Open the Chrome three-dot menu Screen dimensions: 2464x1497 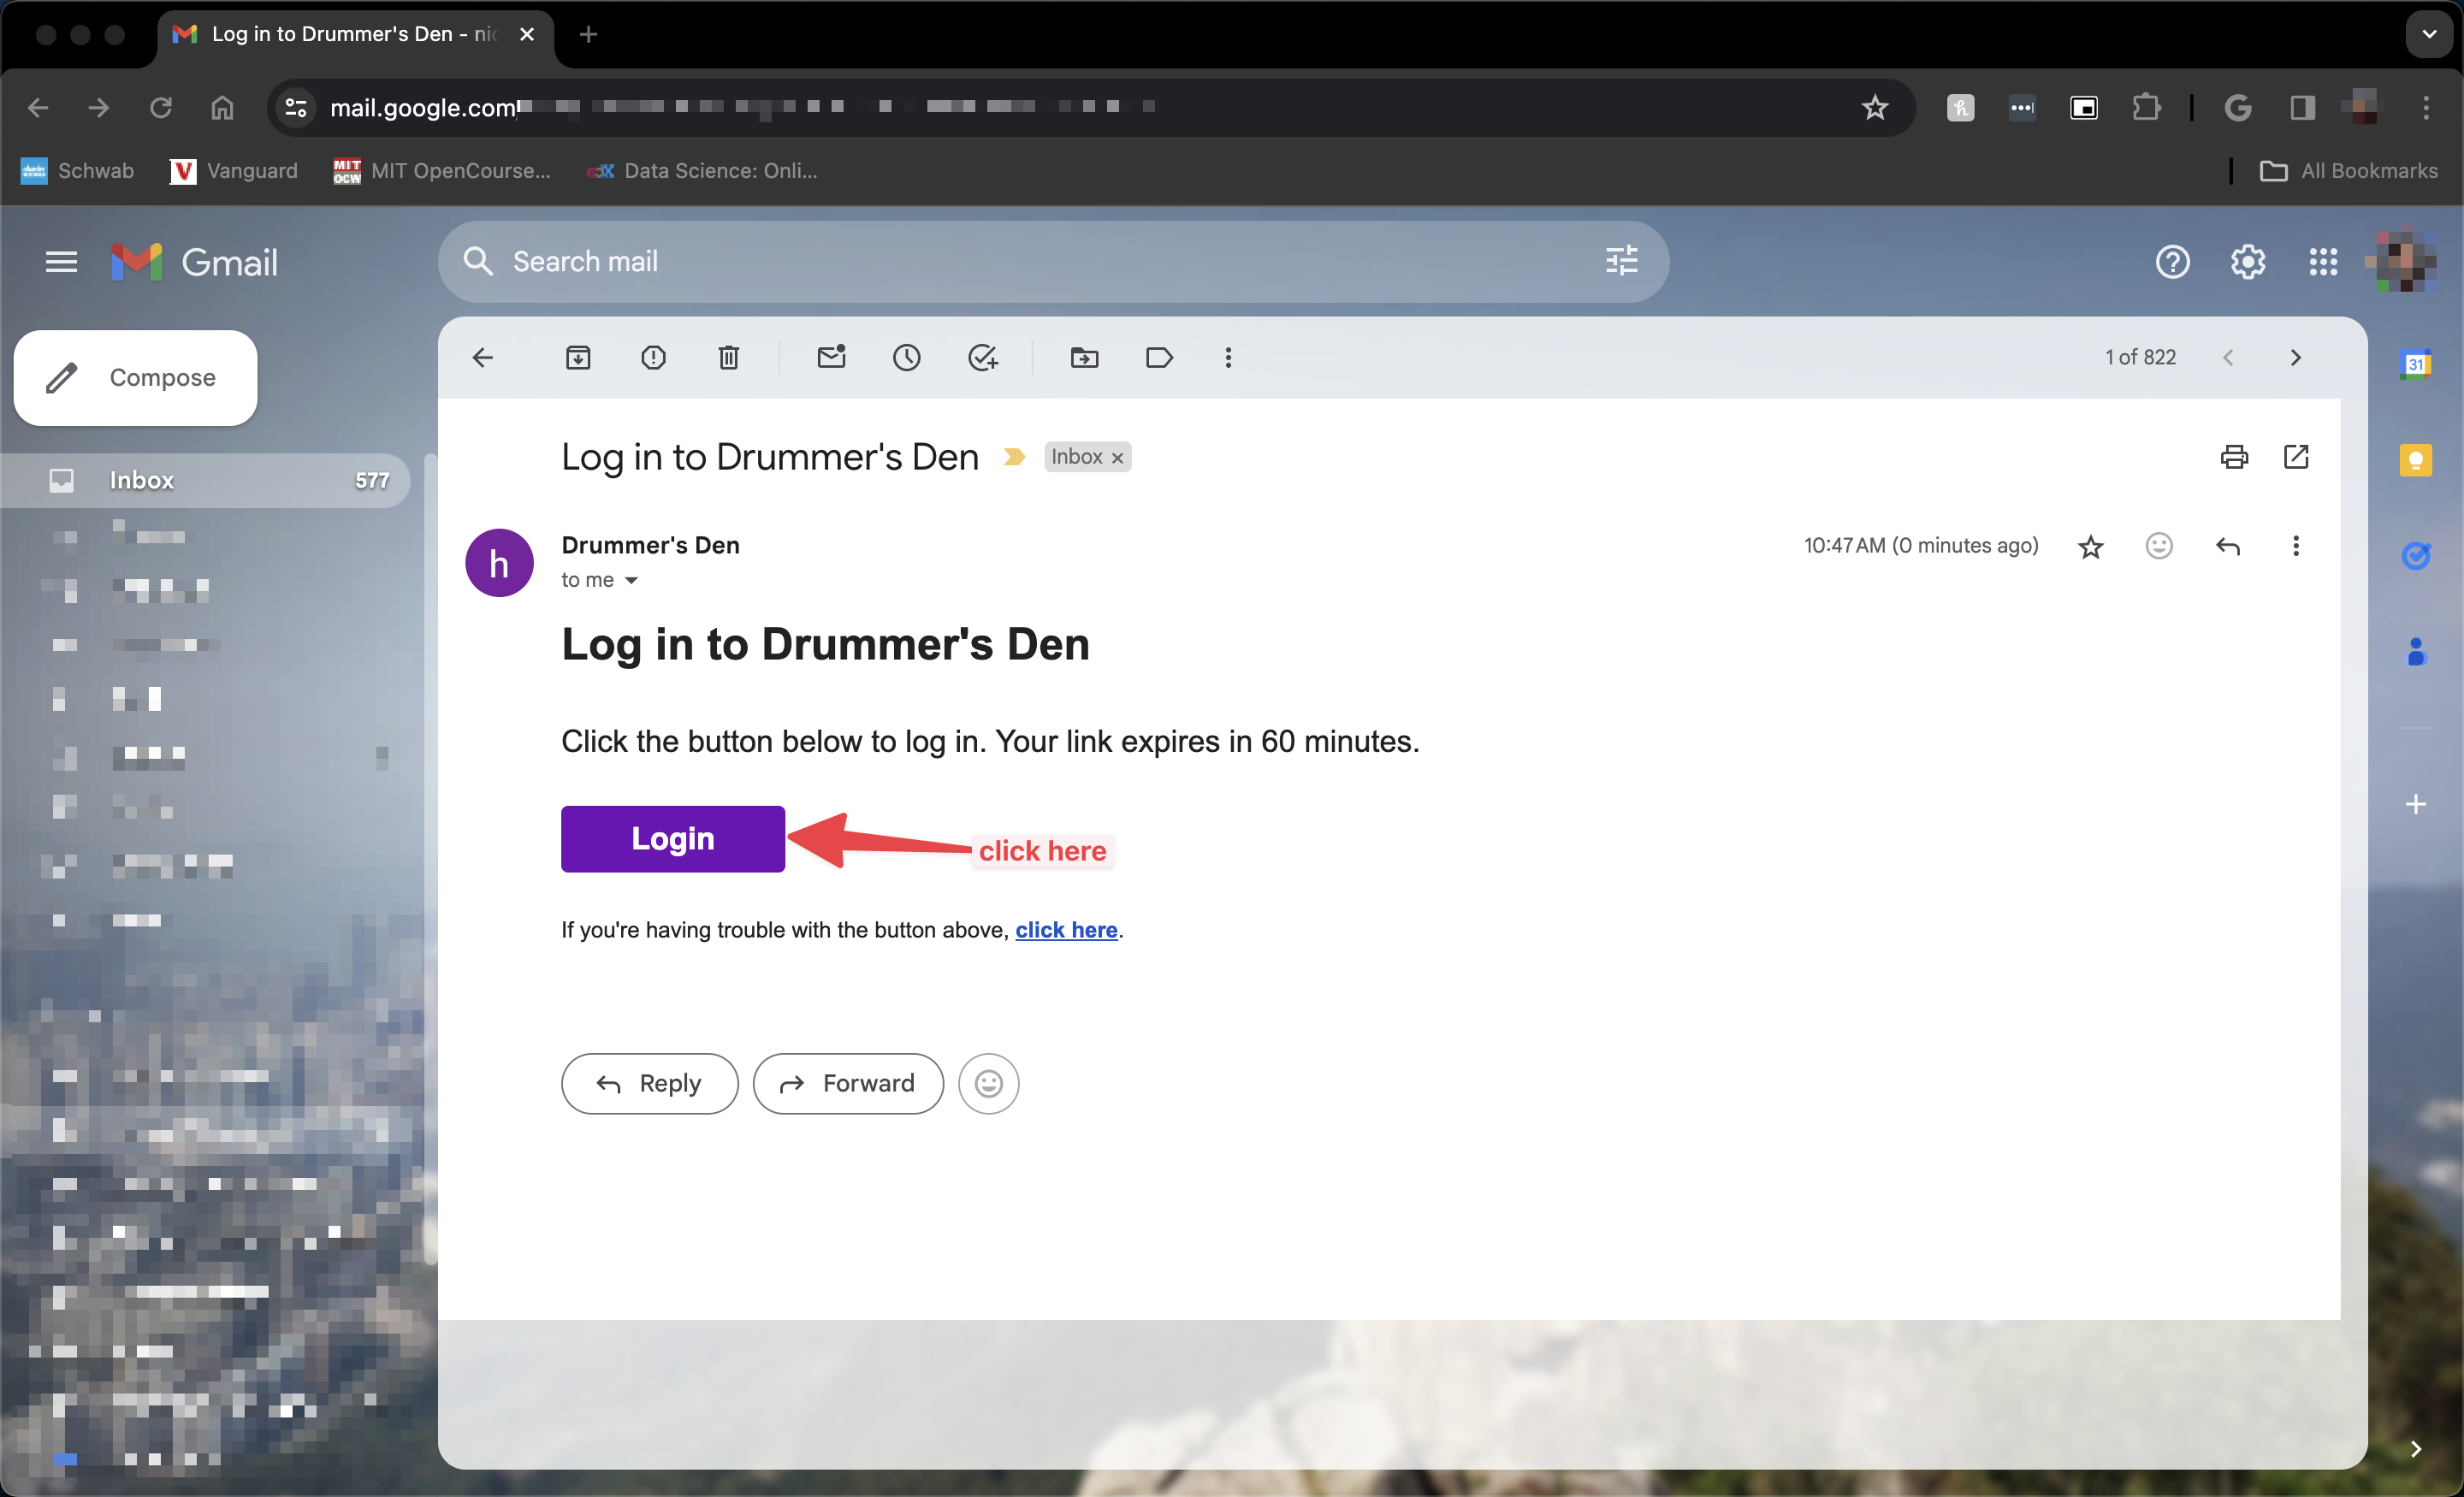(2426, 108)
